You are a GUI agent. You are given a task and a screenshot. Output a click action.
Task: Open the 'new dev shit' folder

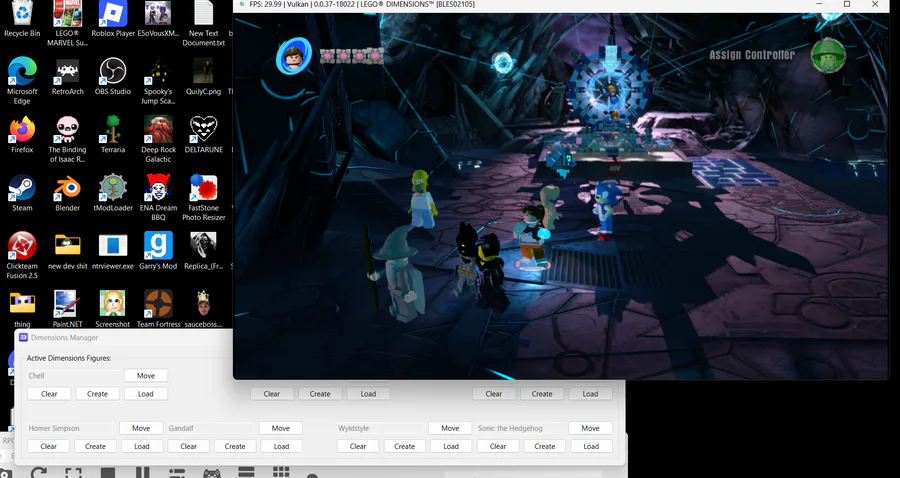(x=67, y=251)
